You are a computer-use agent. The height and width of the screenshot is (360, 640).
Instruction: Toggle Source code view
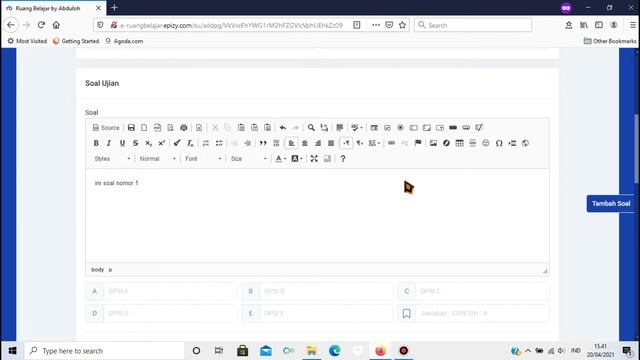pyautogui.click(x=106, y=128)
